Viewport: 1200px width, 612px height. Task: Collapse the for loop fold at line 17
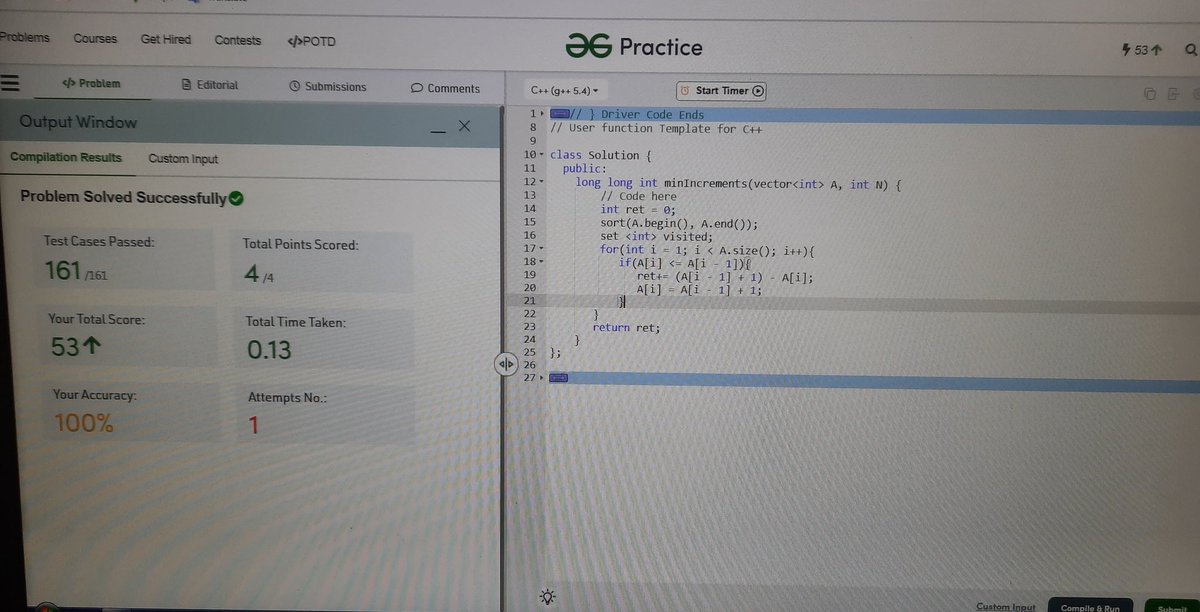[x=541, y=248]
